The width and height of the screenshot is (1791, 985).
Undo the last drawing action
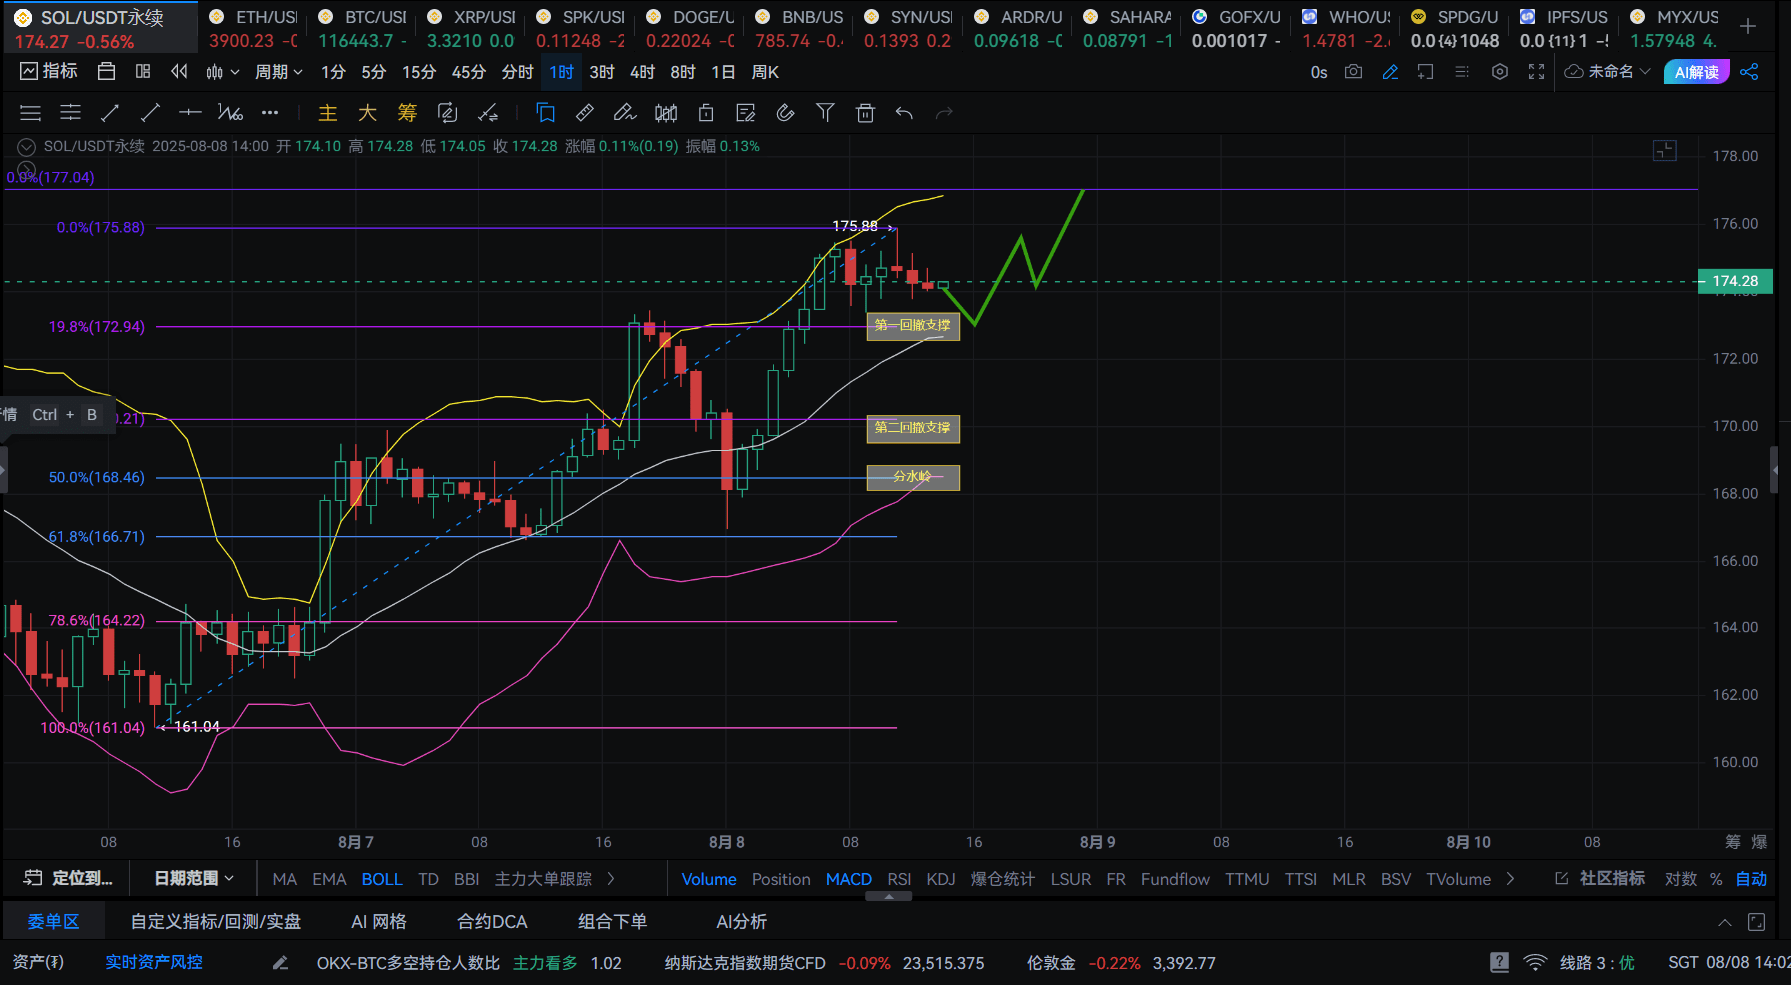(x=904, y=113)
